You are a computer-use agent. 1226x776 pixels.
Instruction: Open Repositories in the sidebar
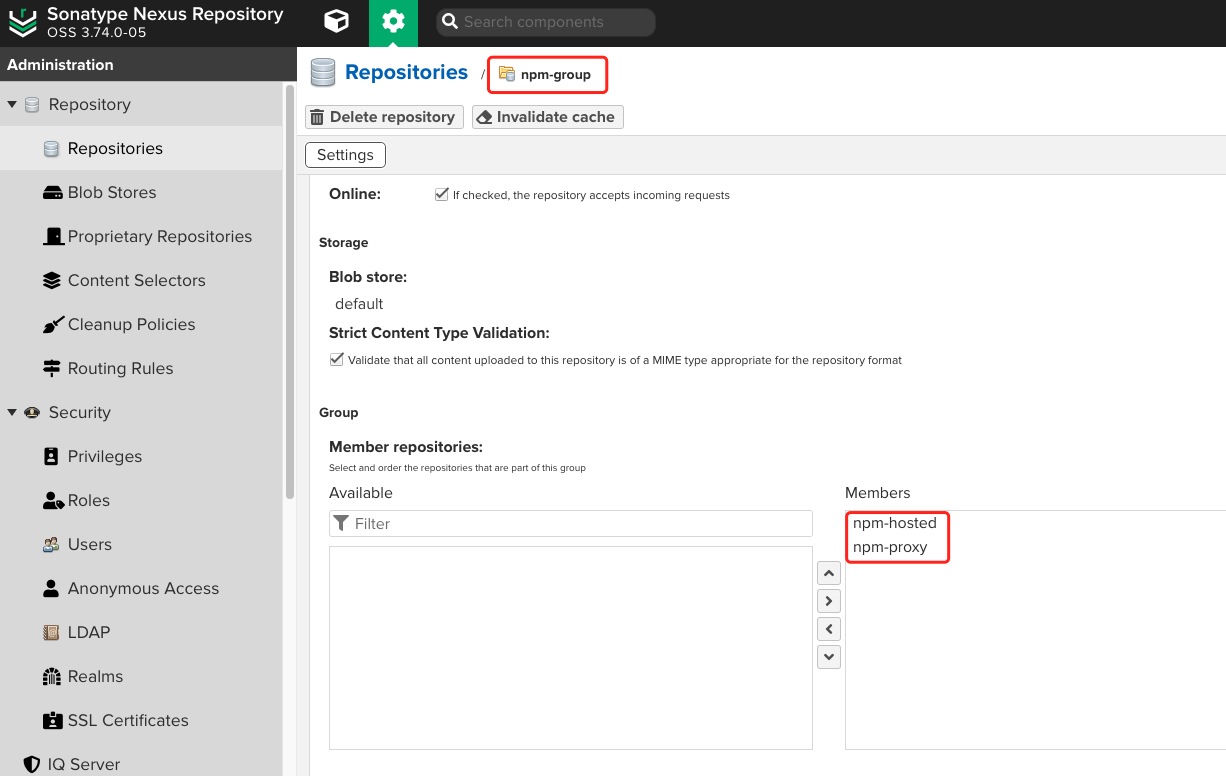point(141,148)
